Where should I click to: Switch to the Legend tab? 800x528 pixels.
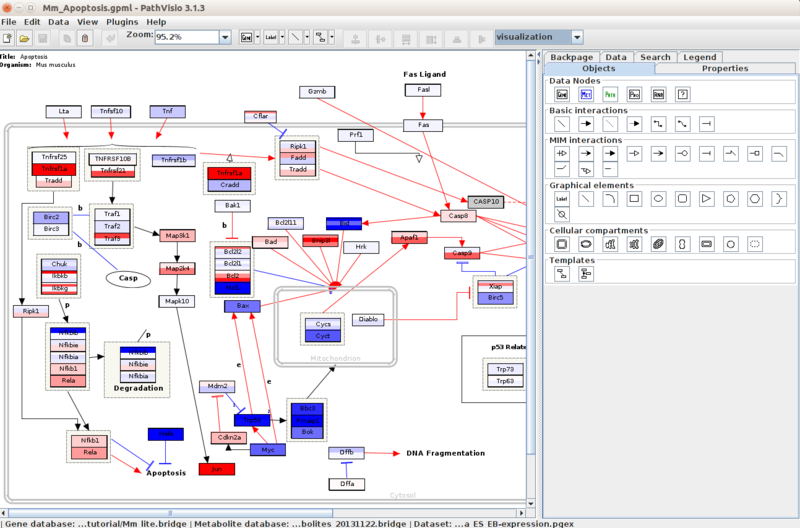(699, 57)
